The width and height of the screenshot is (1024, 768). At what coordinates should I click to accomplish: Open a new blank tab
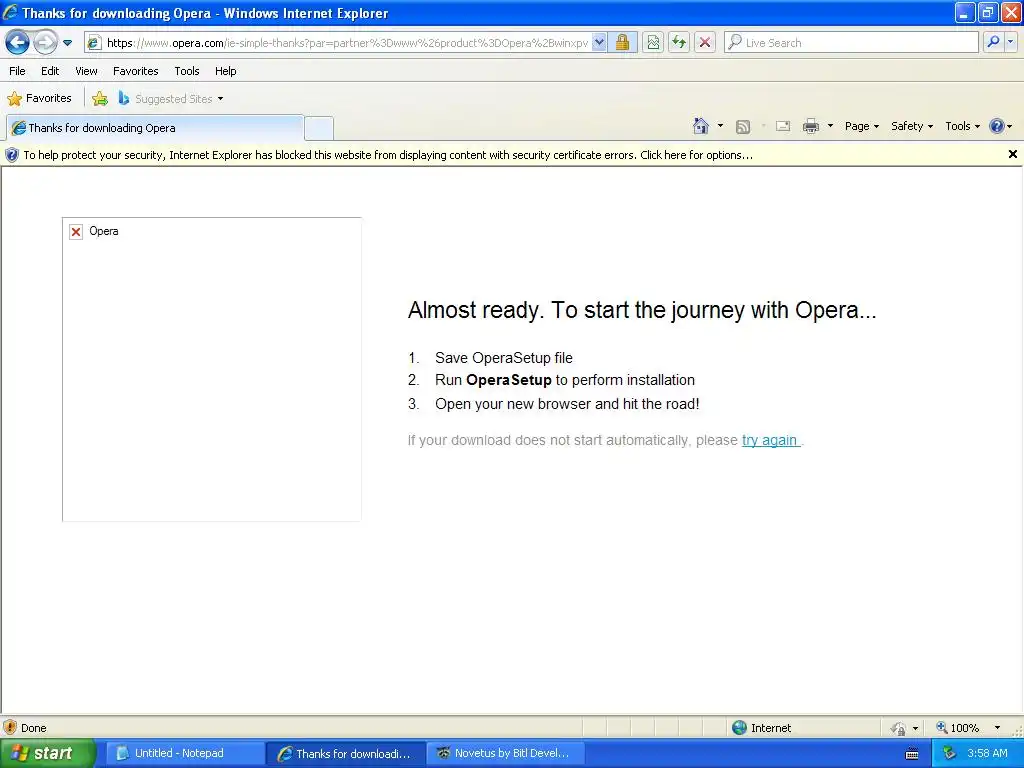tap(319, 129)
